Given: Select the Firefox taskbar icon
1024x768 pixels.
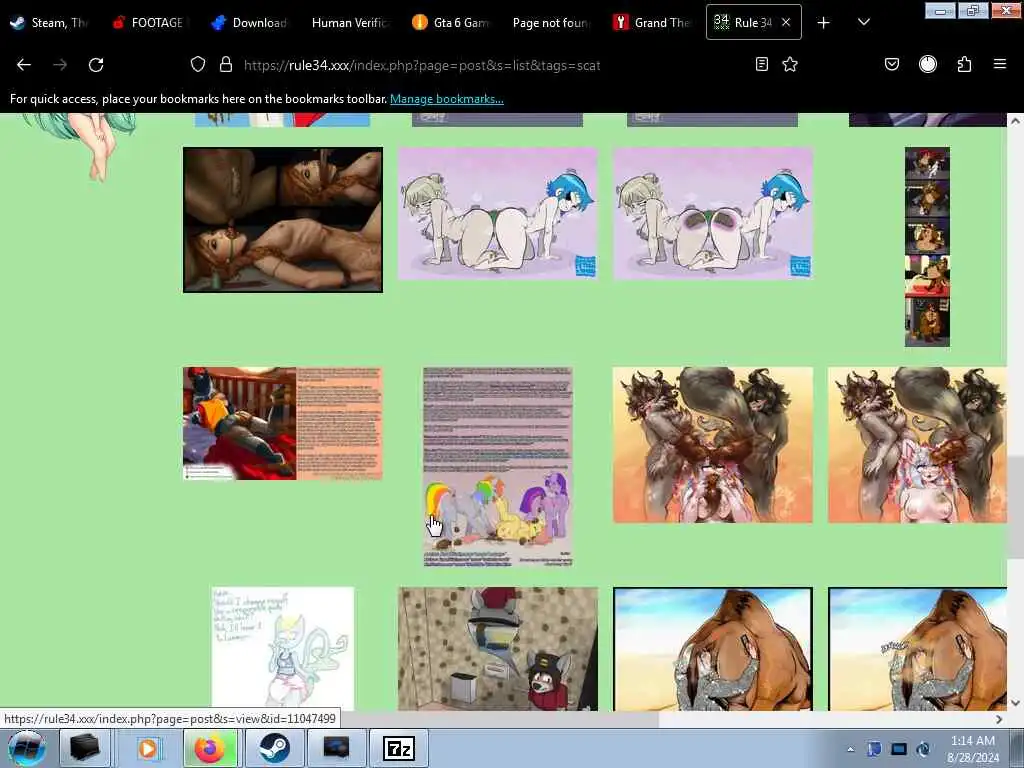Looking at the screenshot, I should click(210, 748).
